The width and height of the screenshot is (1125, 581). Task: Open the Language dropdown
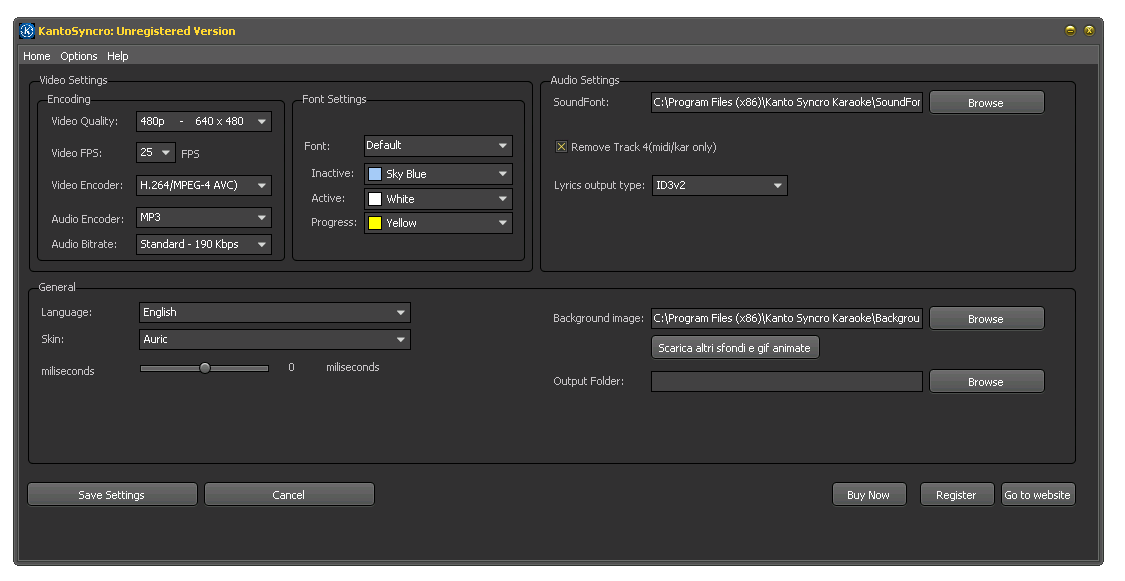[x=275, y=313]
